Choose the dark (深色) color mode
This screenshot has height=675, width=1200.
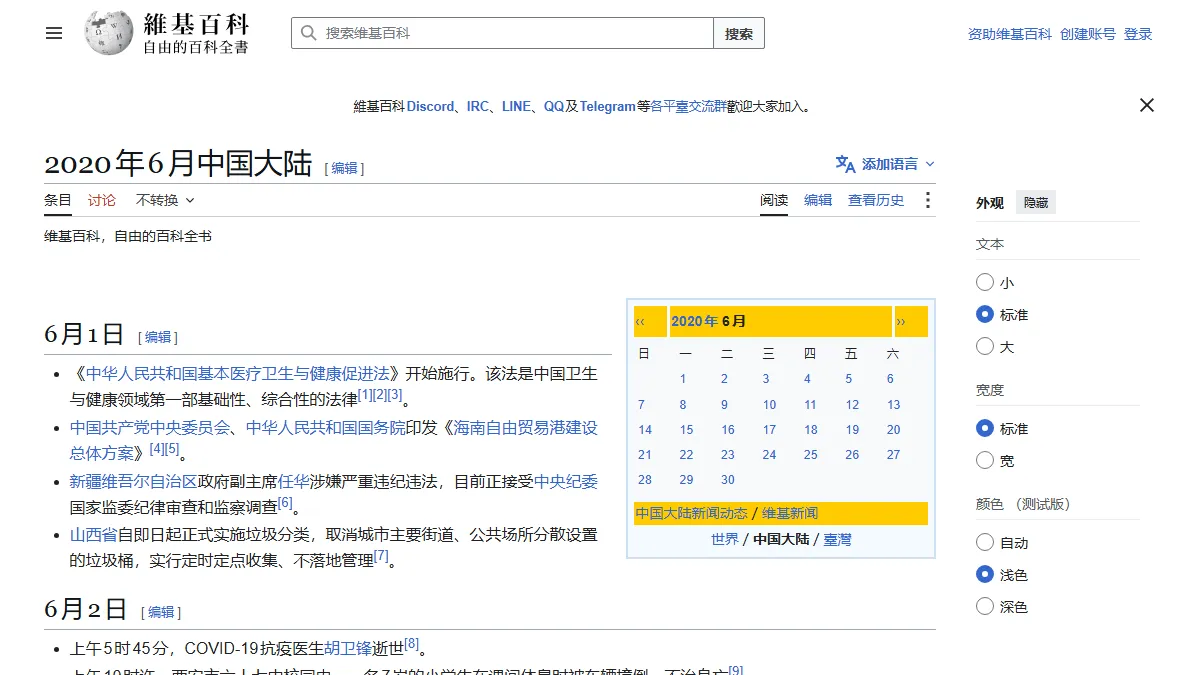985,607
